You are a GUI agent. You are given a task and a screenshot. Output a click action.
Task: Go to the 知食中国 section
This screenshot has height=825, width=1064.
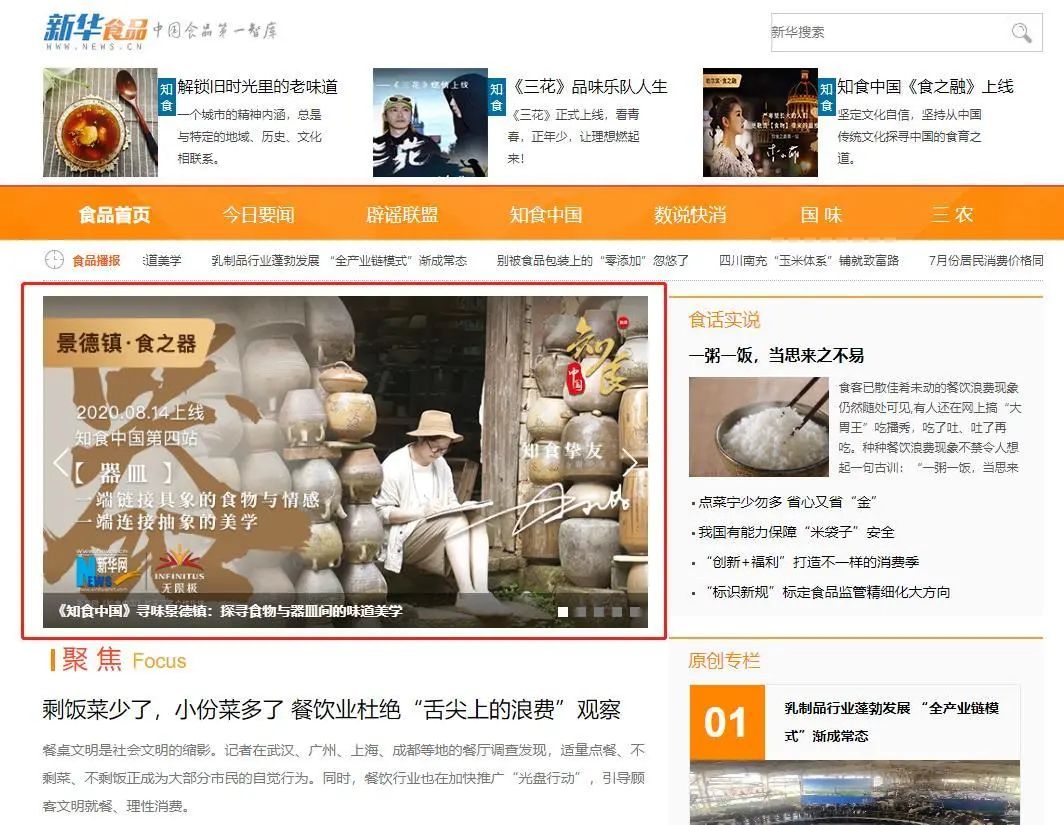click(x=545, y=214)
